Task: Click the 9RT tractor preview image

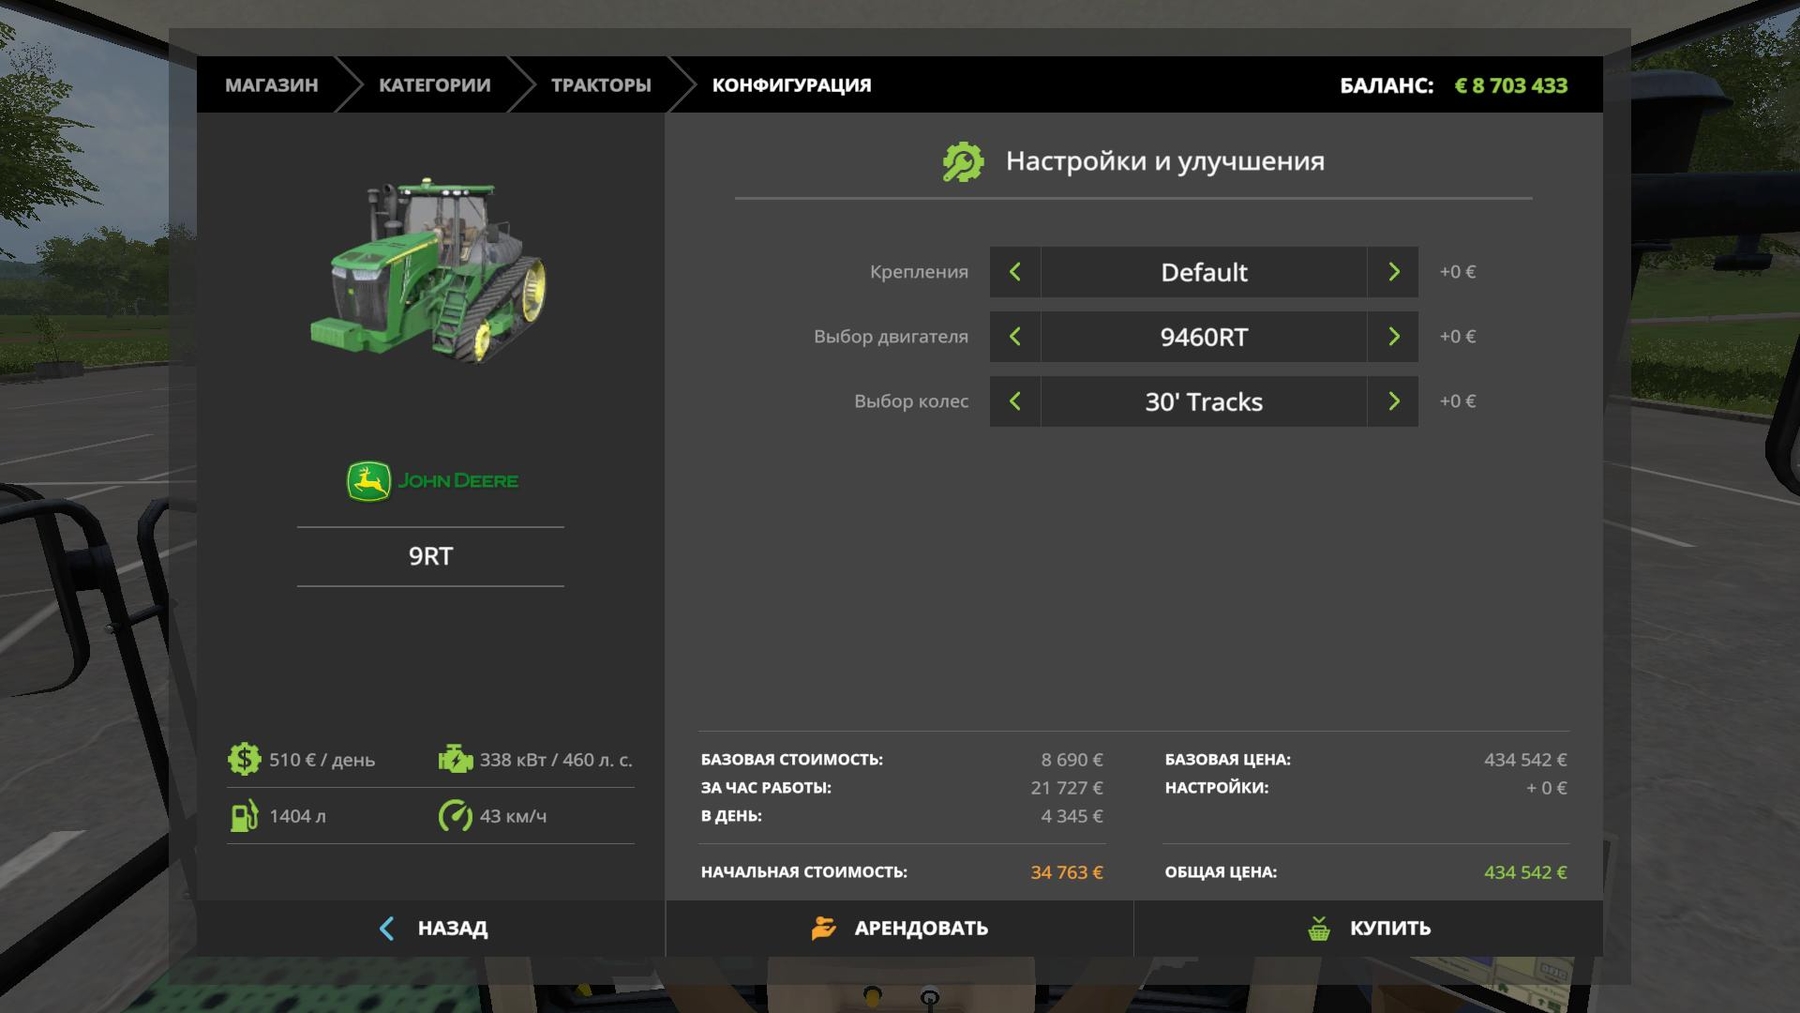Action: (x=431, y=270)
